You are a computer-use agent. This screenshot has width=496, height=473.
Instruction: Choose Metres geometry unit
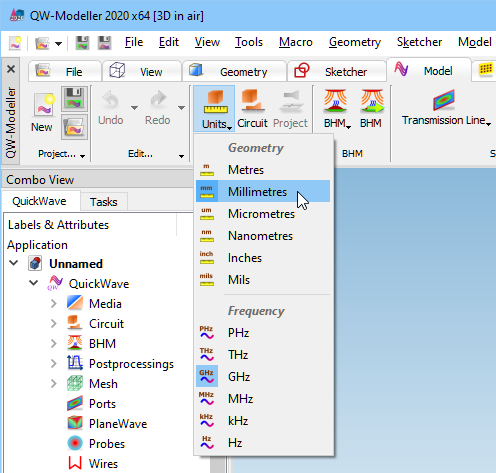click(x=263, y=170)
